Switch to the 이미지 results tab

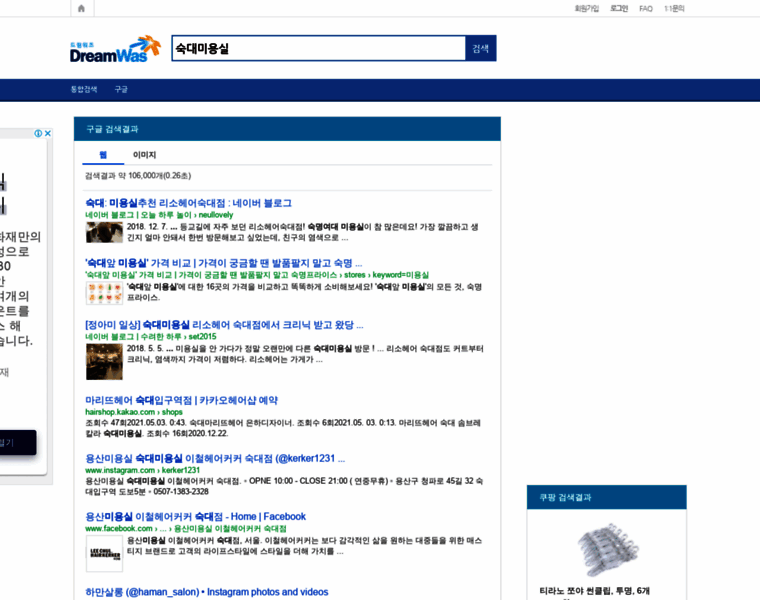coord(144,155)
